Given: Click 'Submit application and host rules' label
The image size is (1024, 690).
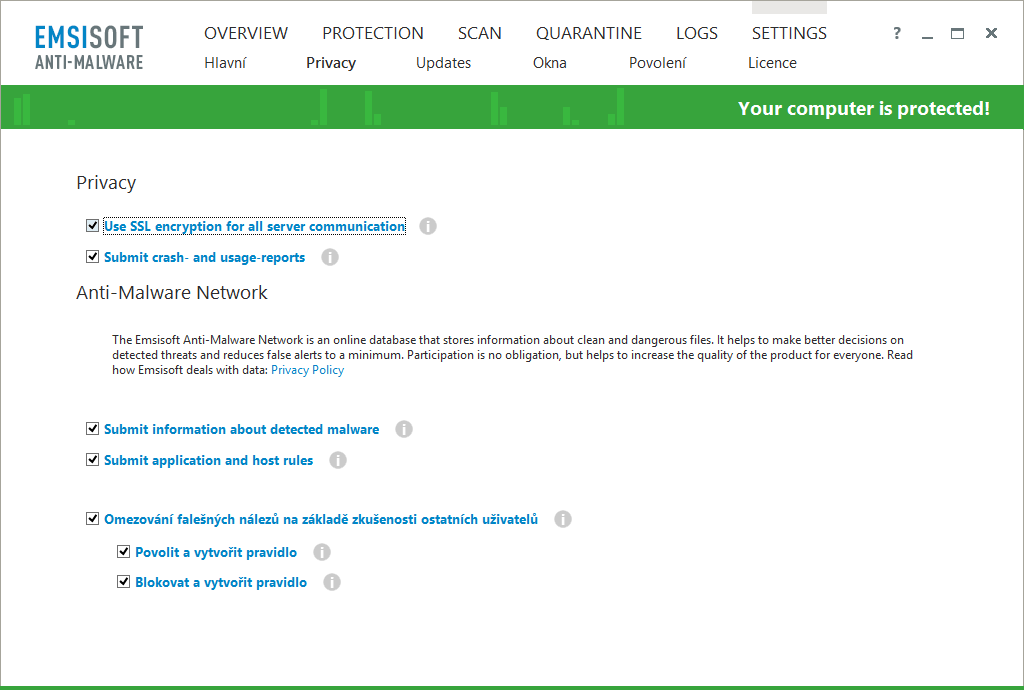Looking at the screenshot, I should [208, 460].
